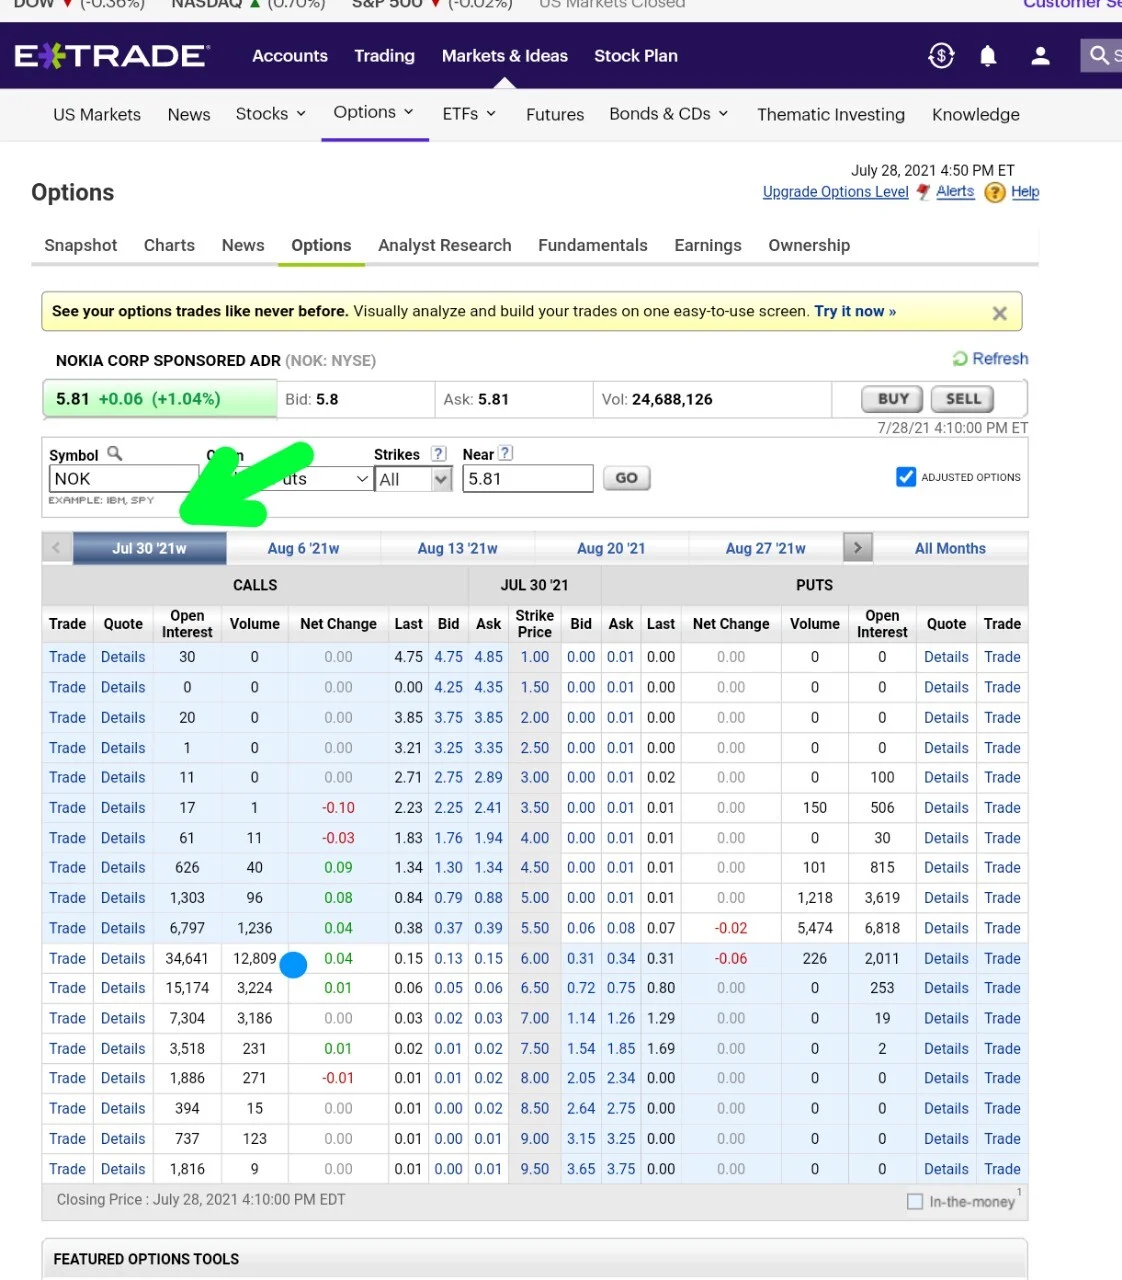Click the yellow Help question mark icon
This screenshot has height=1280, width=1122.
[995, 192]
